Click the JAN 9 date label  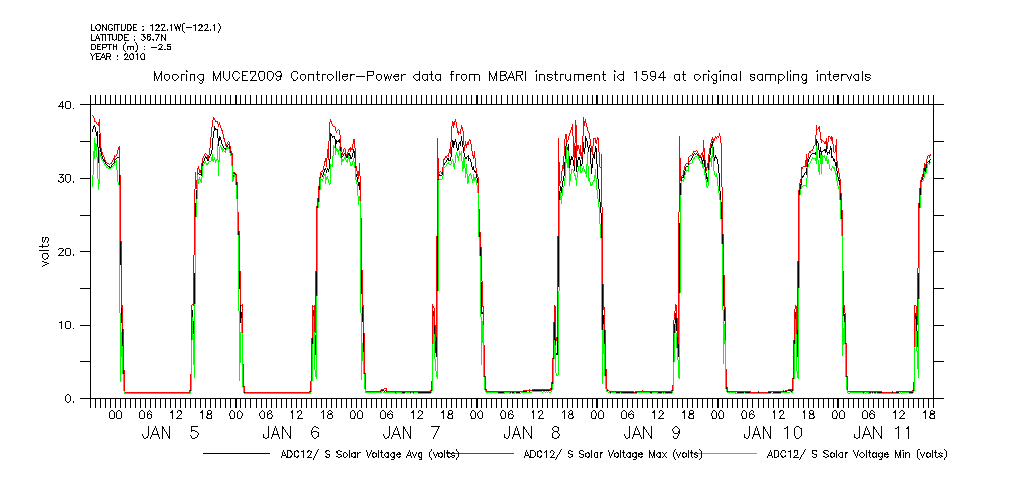pos(652,433)
